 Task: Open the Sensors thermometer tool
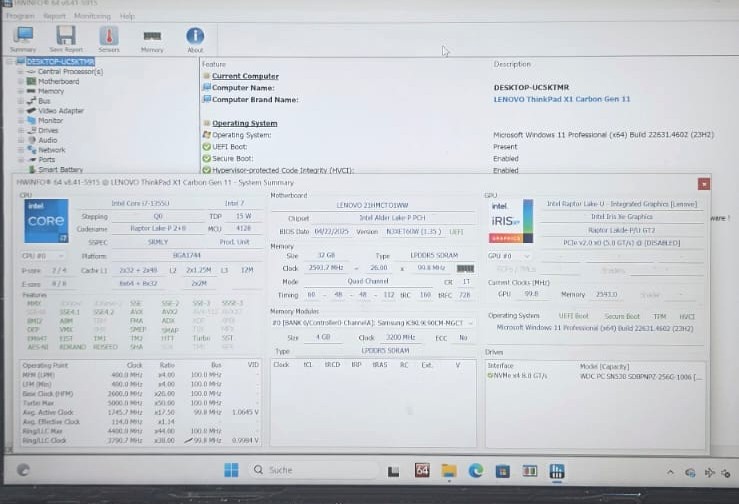coord(109,39)
